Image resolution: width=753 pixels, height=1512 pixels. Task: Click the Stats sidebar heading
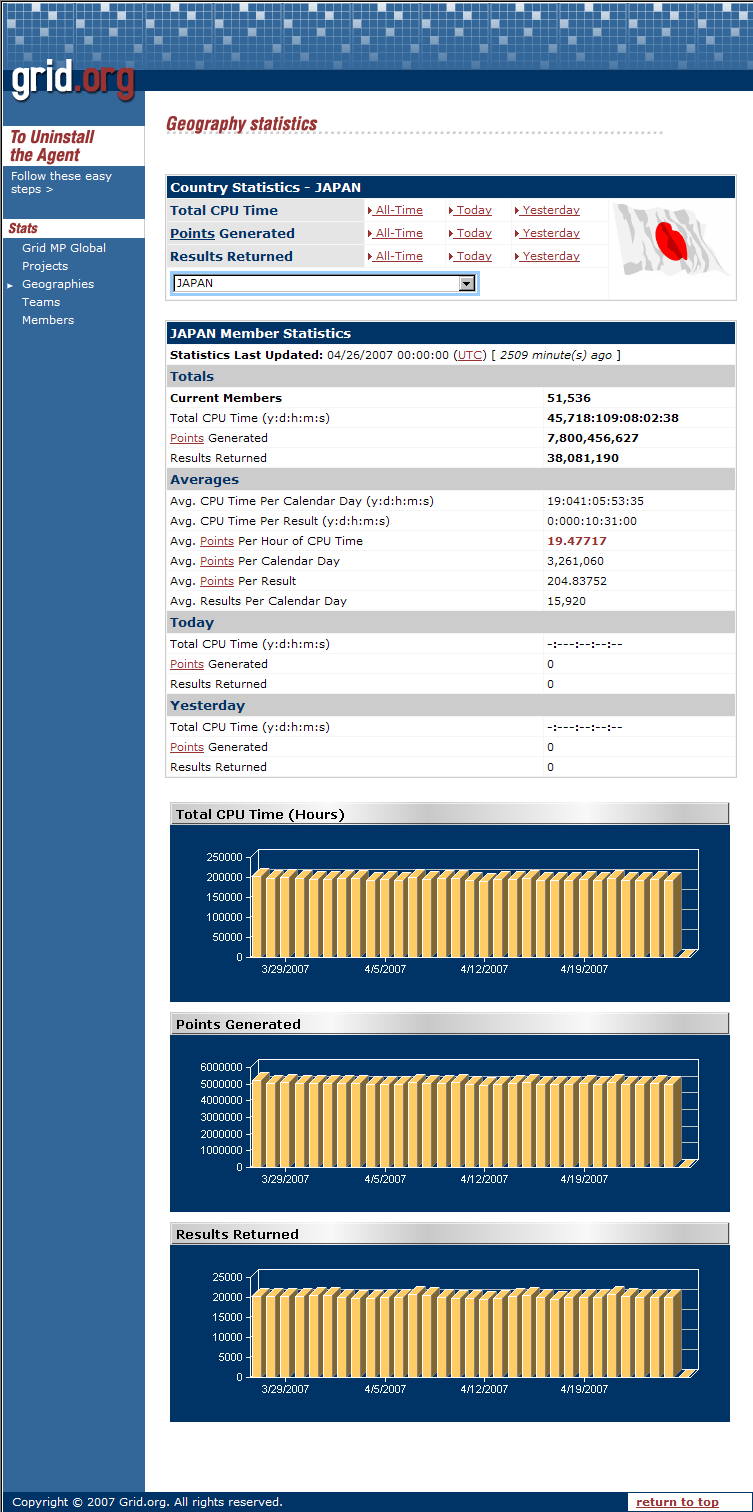coord(23,228)
